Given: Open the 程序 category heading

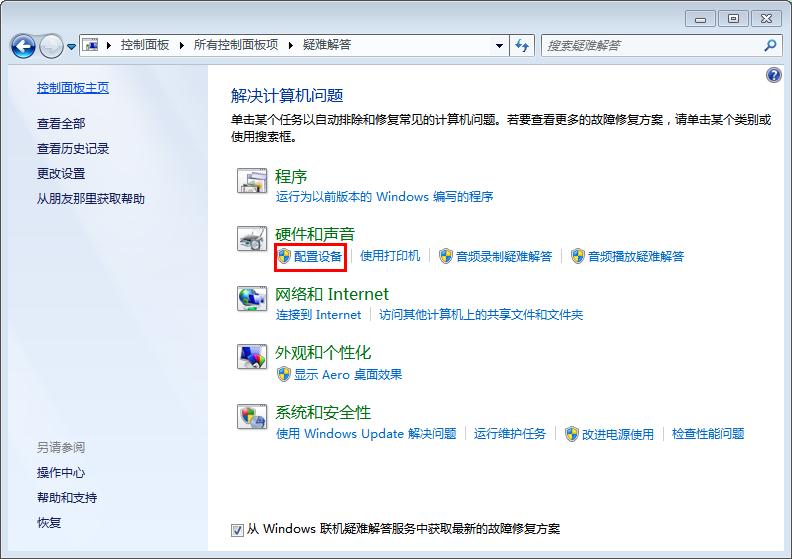Looking at the screenshot, I should coord(291,177).
